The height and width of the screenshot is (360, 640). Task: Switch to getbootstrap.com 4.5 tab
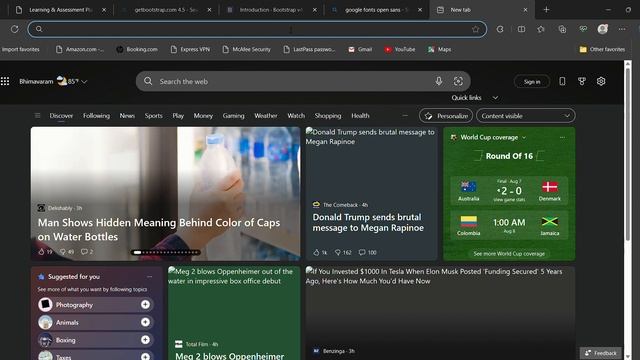[x=166, y=10]
